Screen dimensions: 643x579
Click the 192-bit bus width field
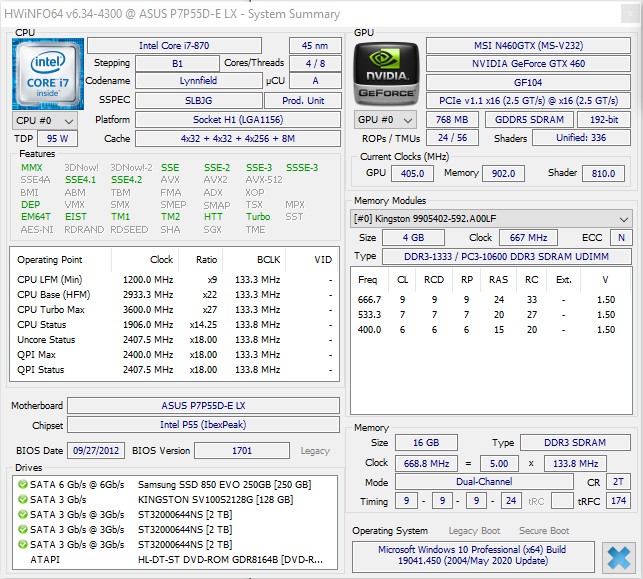tap(604, 120)
